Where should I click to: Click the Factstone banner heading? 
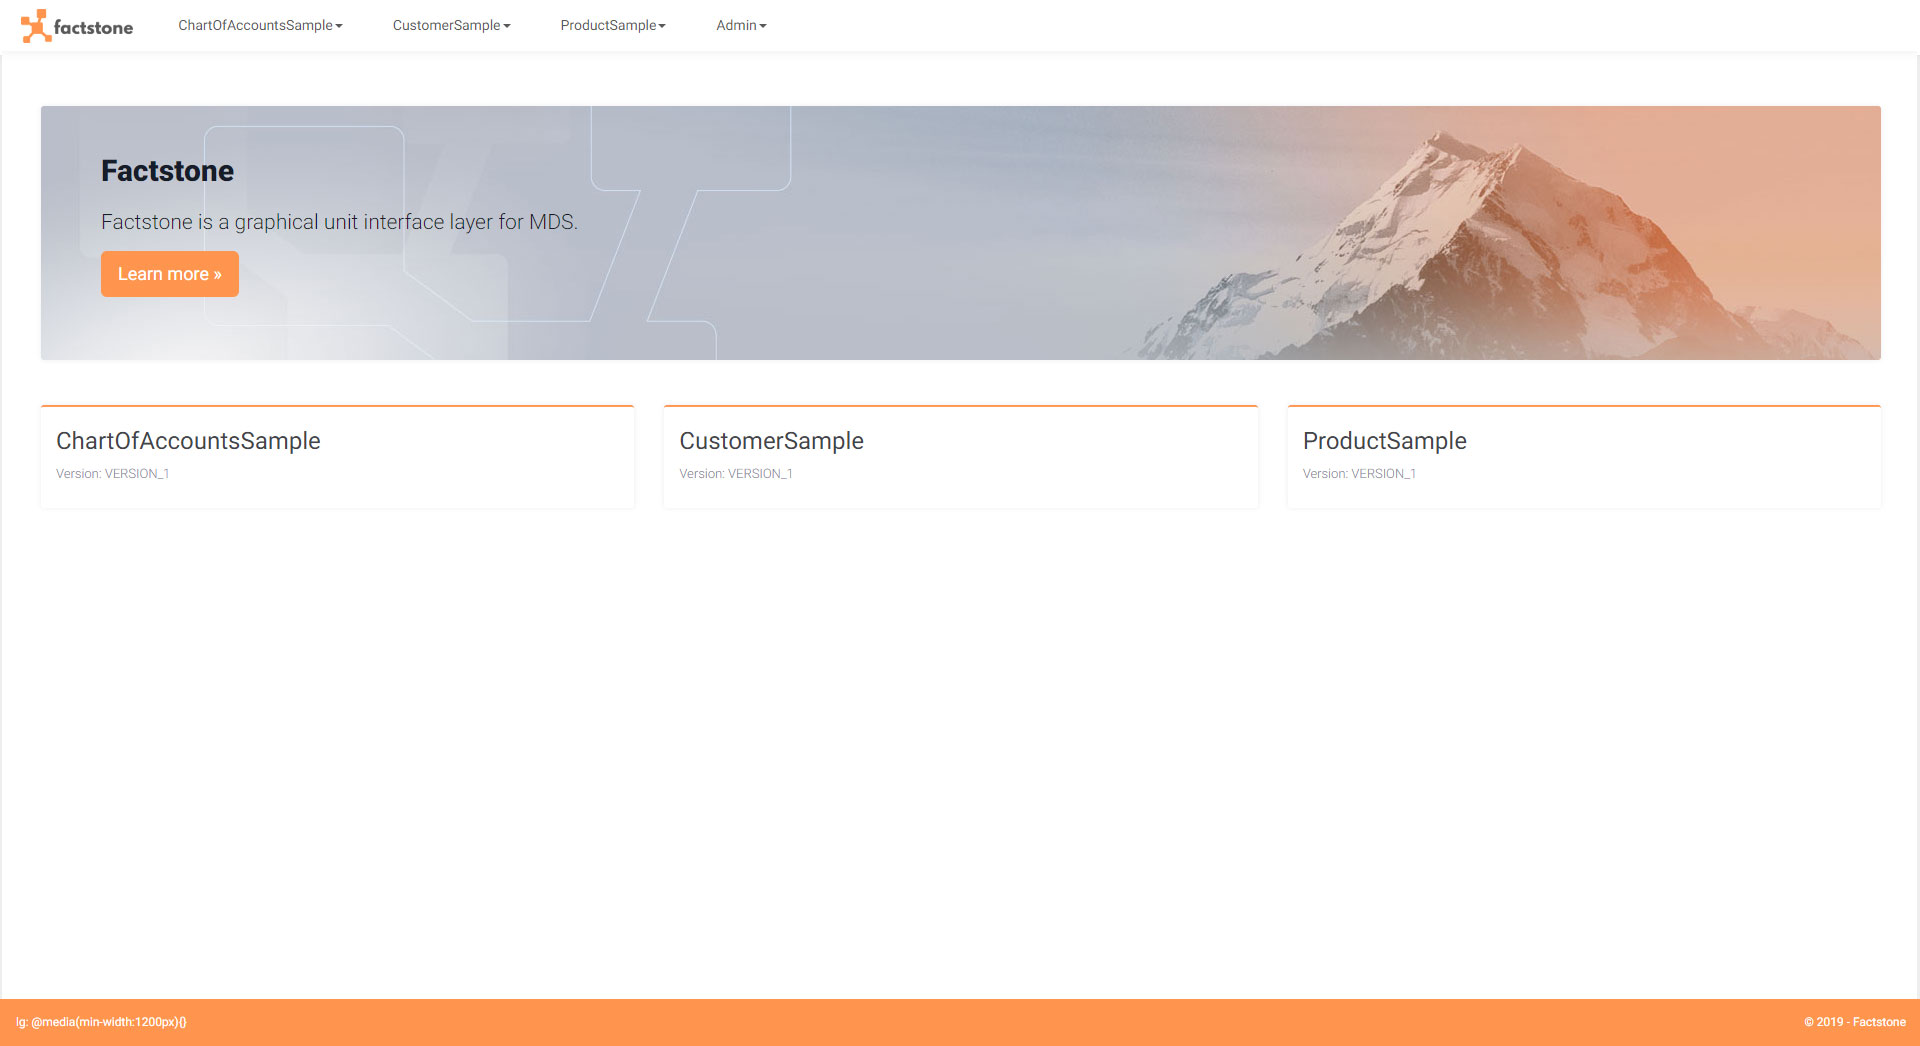click(x=167, y=171)
